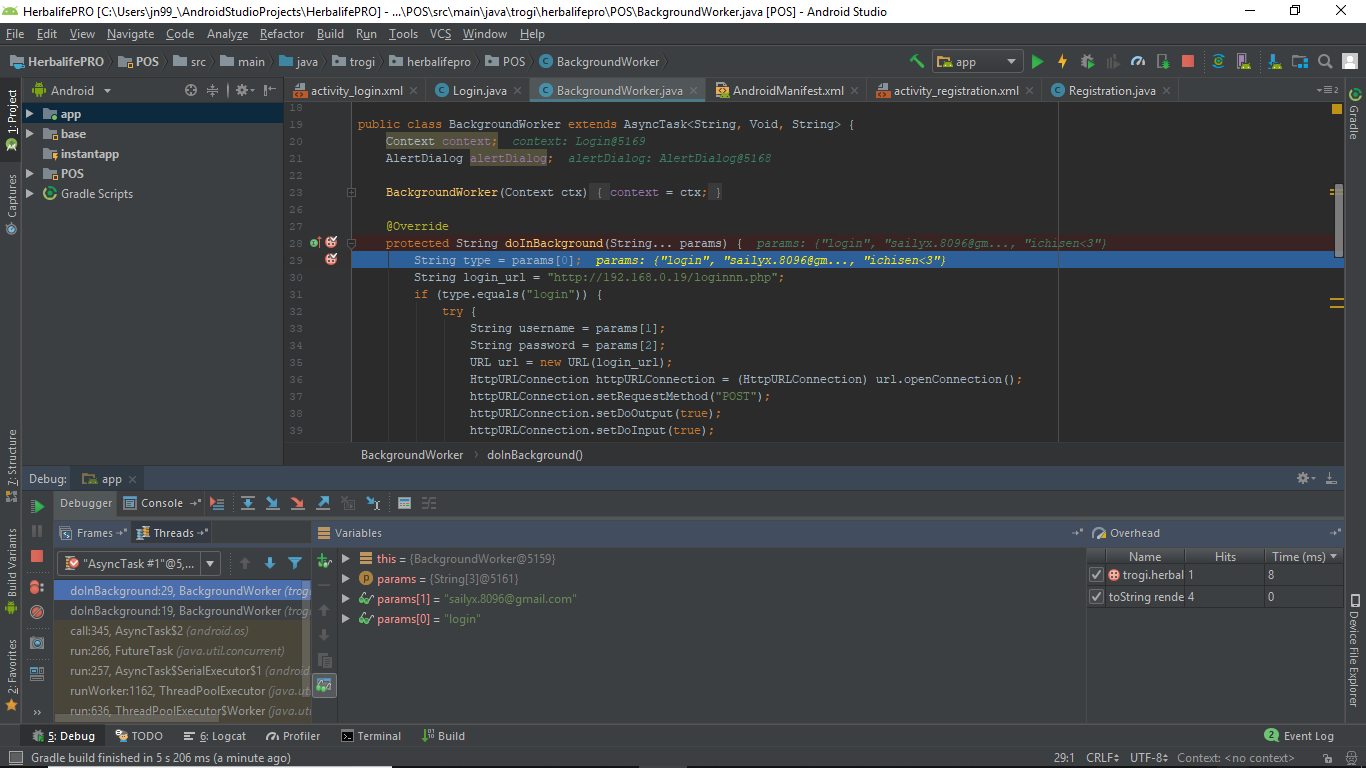The height and width of the screenshot is (768, 1366).
Task: Click View Breakpoints double red dots icon
Action: (37, 586)
